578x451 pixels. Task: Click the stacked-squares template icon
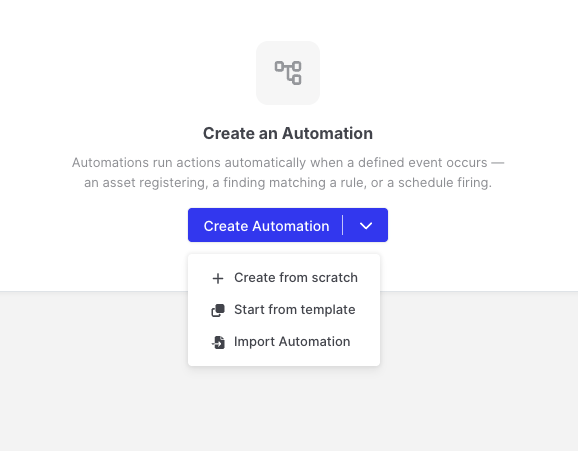click(x=218, y=311)
